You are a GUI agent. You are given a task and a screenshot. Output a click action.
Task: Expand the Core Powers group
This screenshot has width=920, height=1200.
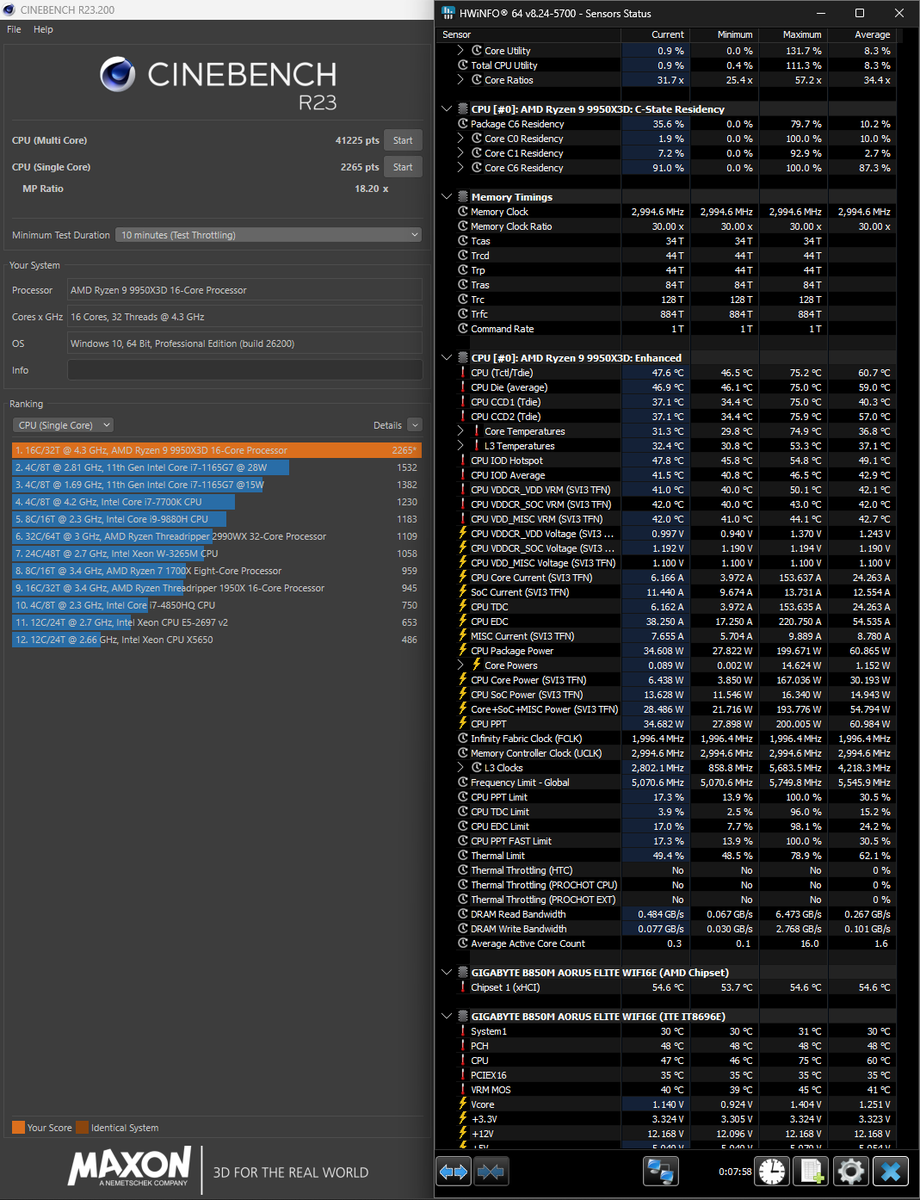pos(461,665)
